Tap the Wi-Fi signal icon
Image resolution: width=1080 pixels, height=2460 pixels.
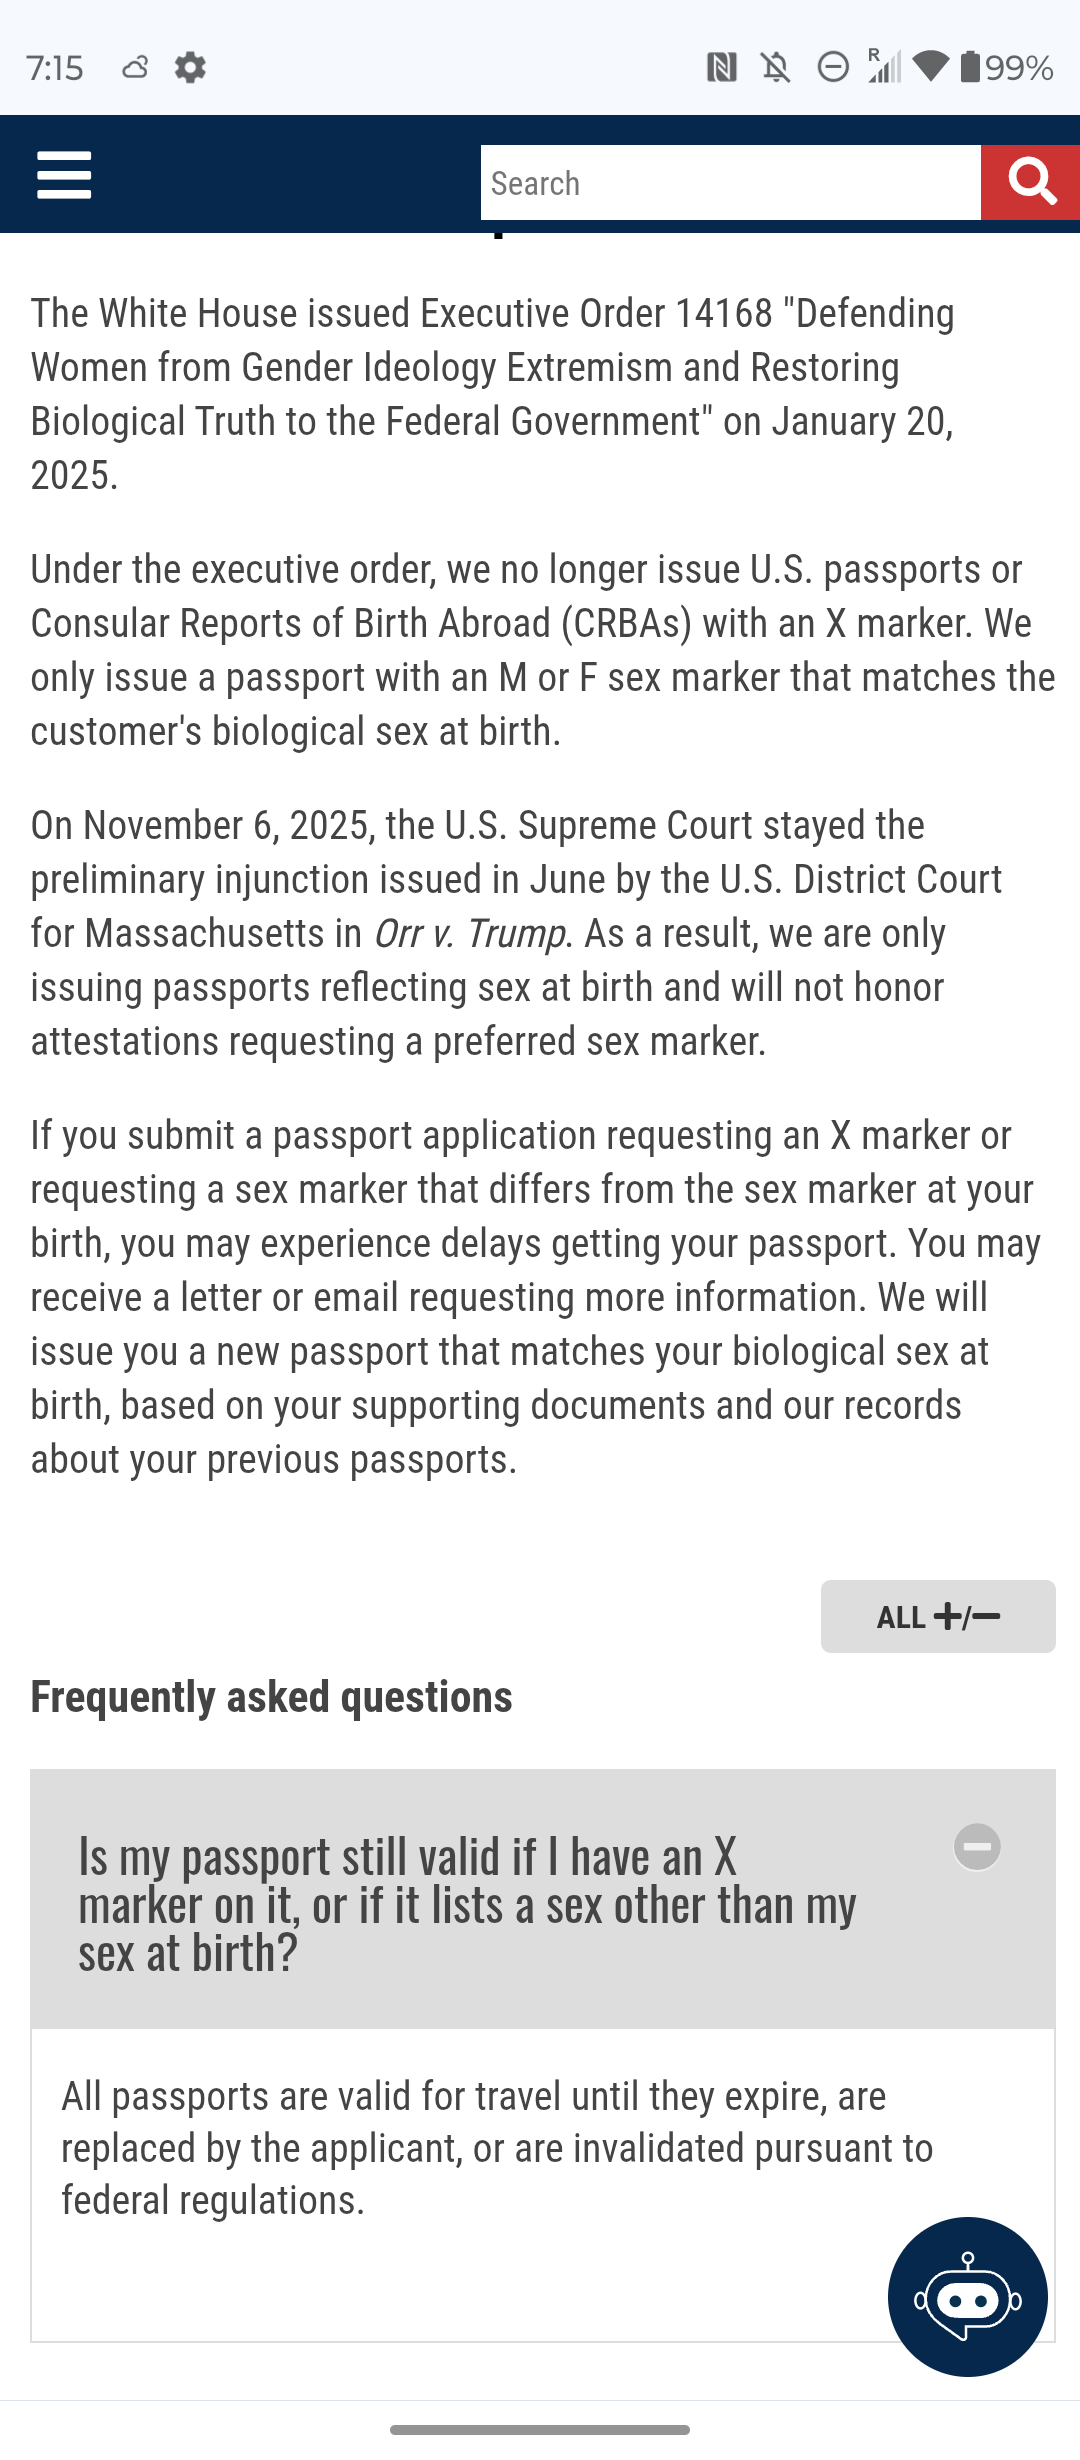[930, 67]
